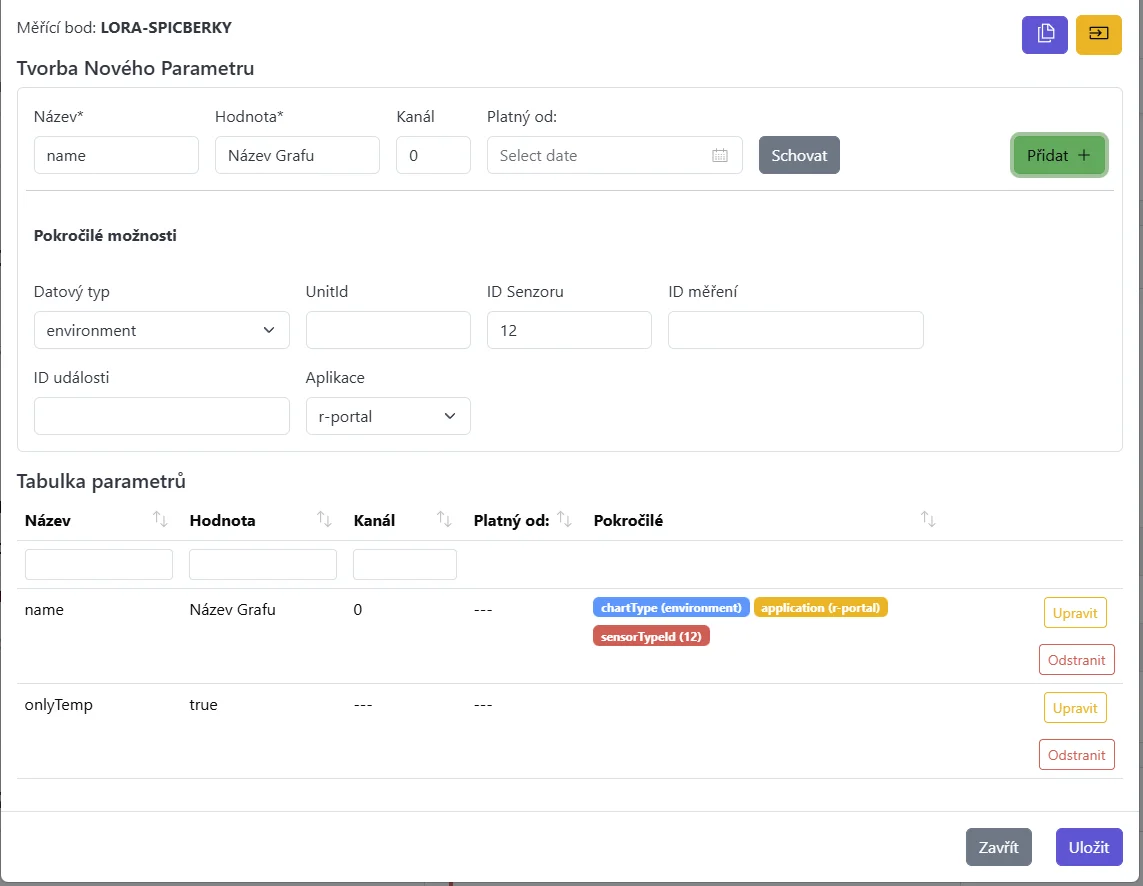Viewport: 1143px width, 886px height.
Task: Sort table by Hodnota column arrows
Action: click(x=324, y=519)
